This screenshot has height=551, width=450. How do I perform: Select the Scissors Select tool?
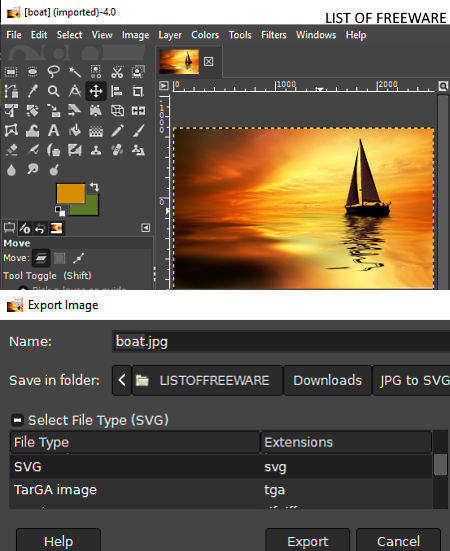[x=117, y=72]
